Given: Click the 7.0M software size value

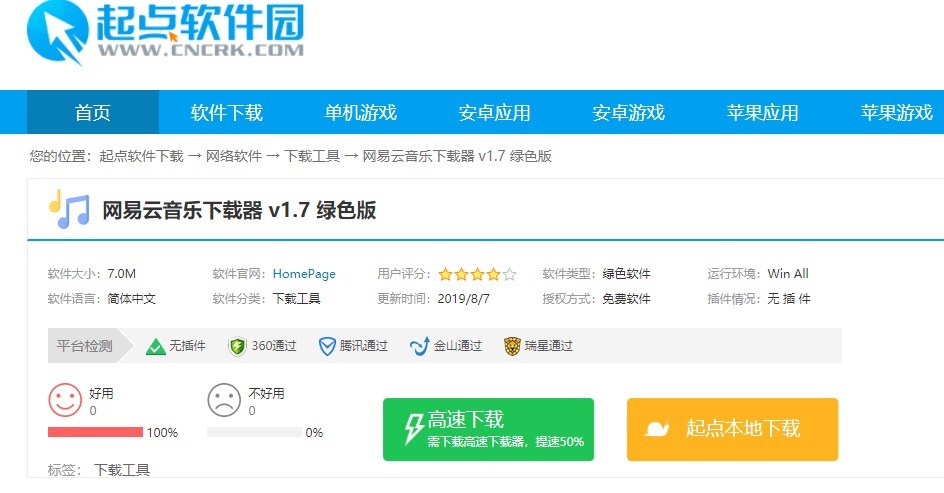Looking at the screenshot, I should click(122, 274).
